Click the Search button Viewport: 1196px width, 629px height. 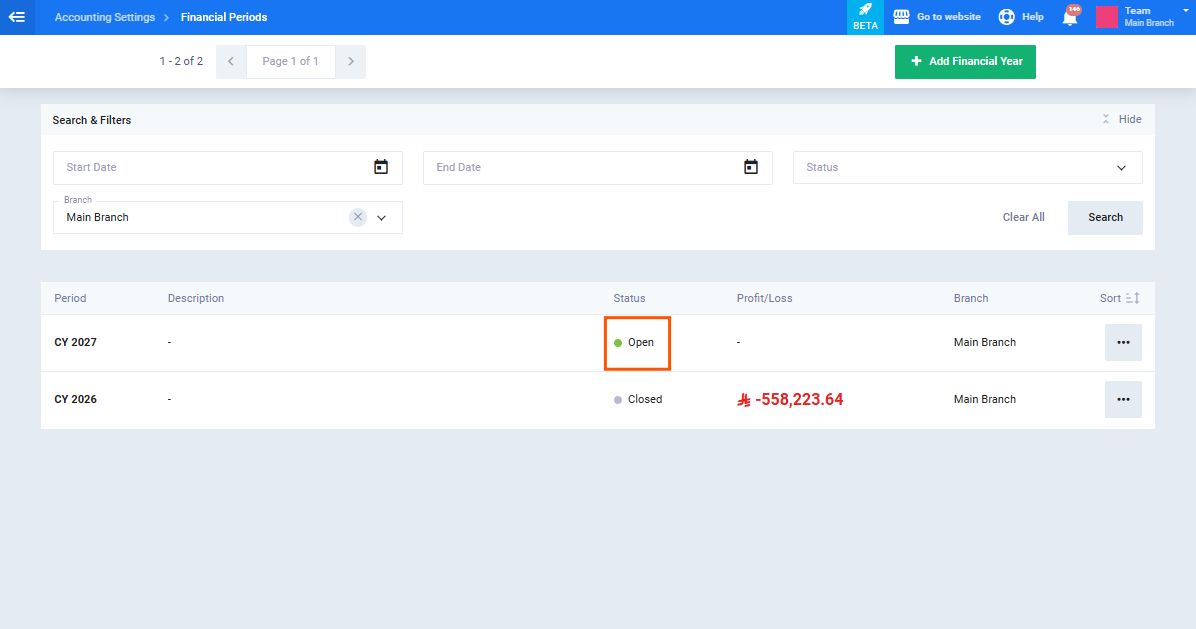coord(1105,217)
